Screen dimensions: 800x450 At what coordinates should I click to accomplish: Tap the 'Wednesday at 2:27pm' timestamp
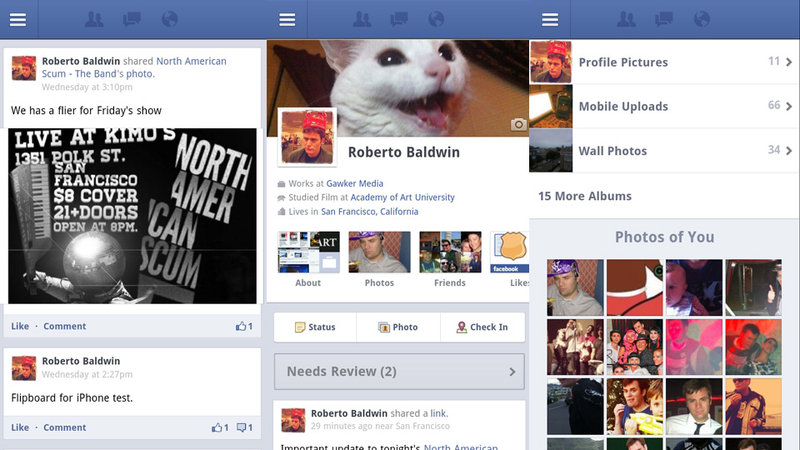[x=87, y=374]
